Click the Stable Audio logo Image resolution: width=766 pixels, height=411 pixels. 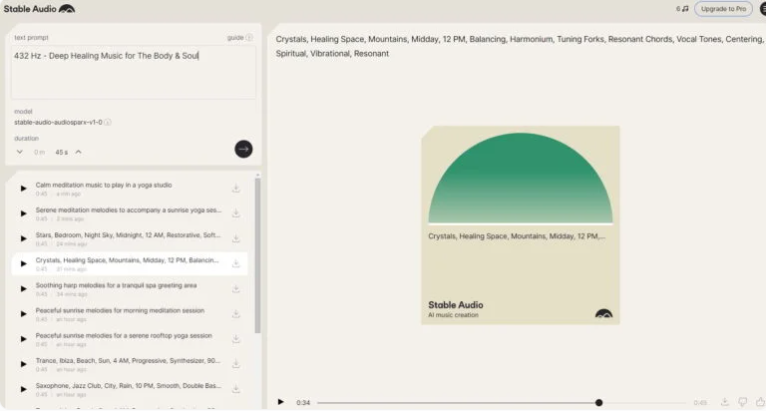[x=39, y=9]
